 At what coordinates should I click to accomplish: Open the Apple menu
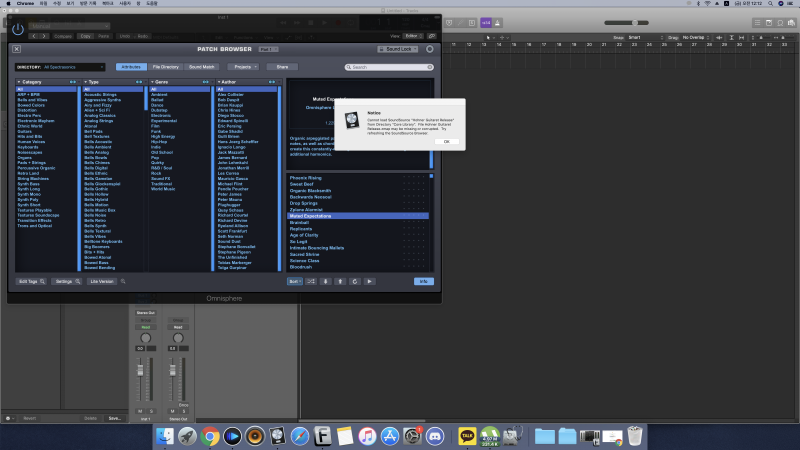point(8,3)
